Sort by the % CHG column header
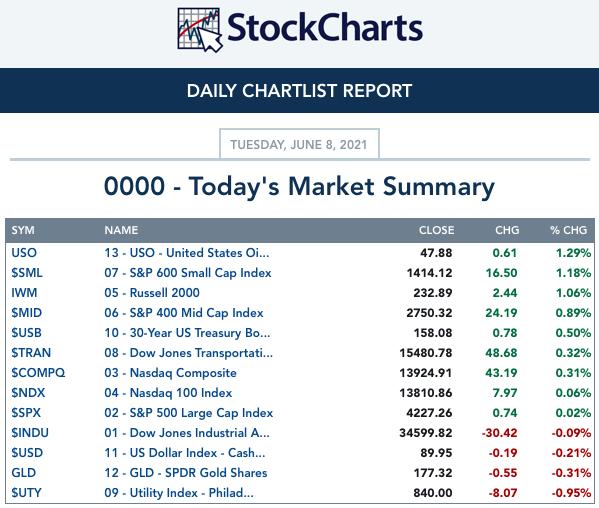Image resolution: width=599 pixels, height=508 pixels. click(x=568, y=230)
